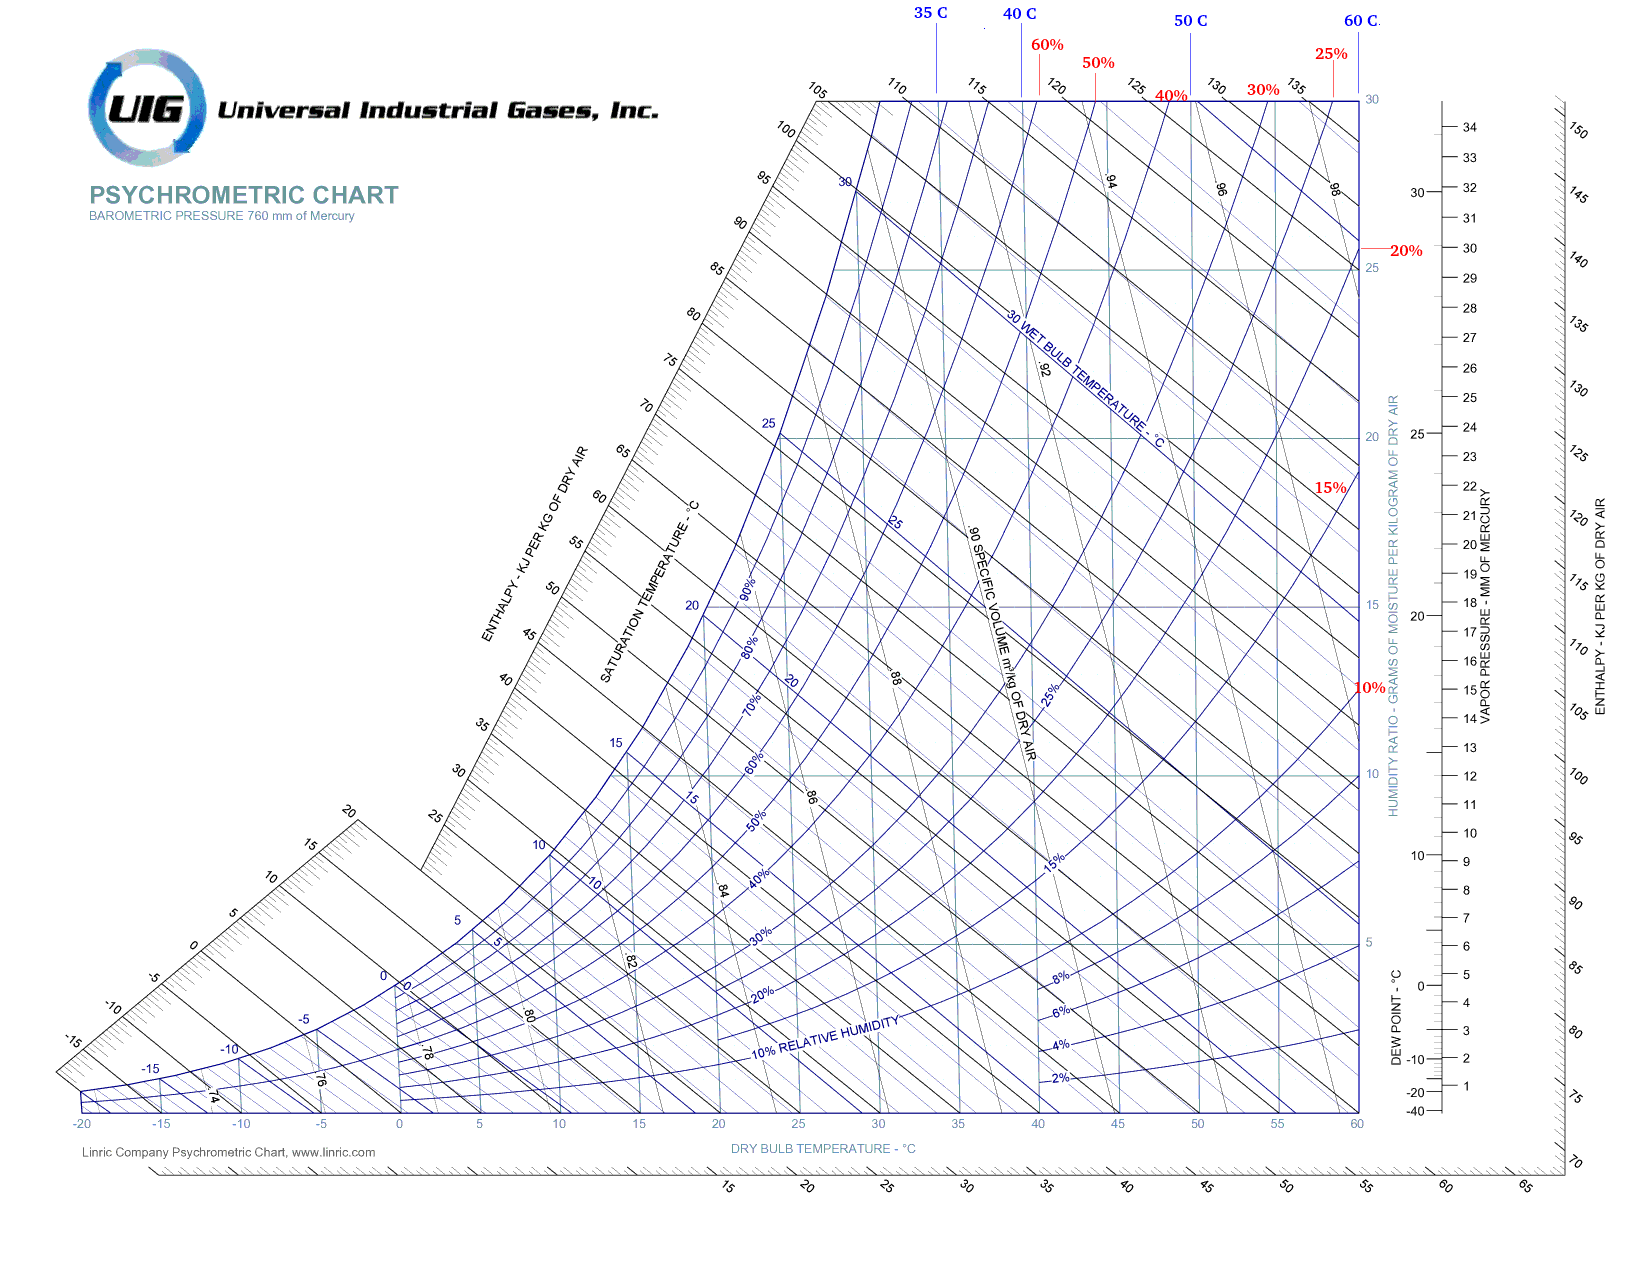This screenshot has height=1269, width=1648.
Task: Click humidity ratio axis value '25'
Action: (1372, 268)
